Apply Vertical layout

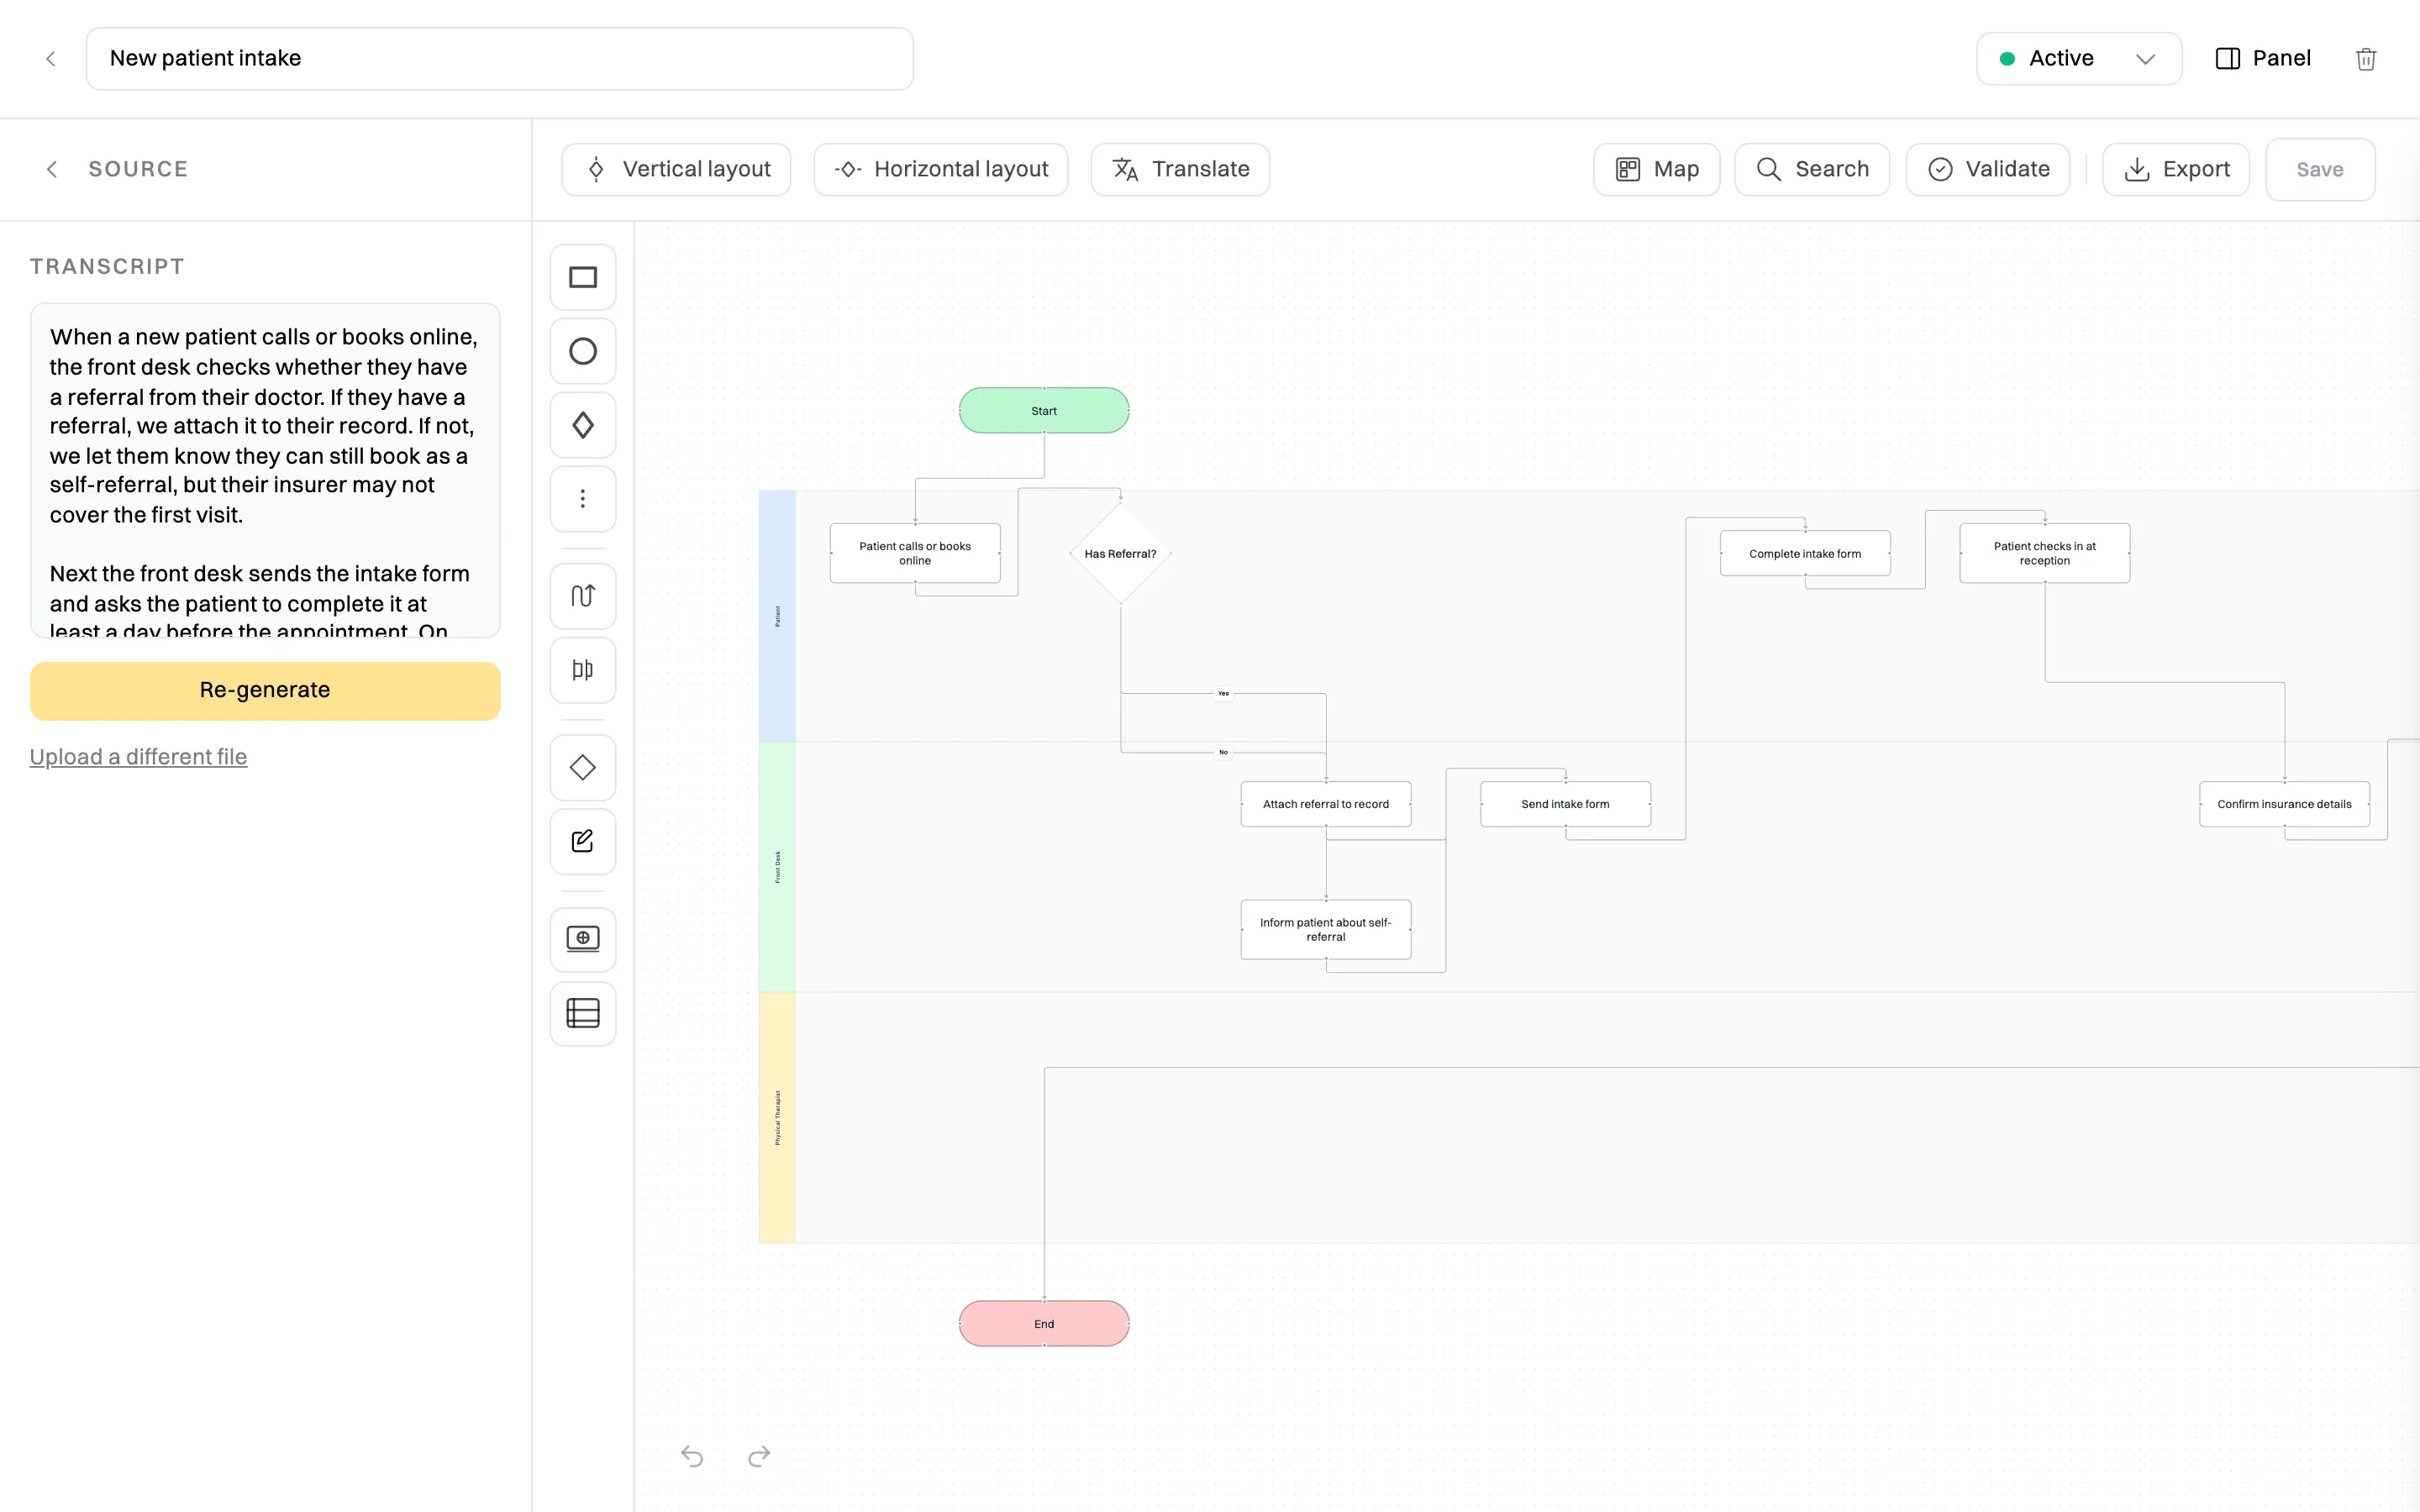pos(676,169)
